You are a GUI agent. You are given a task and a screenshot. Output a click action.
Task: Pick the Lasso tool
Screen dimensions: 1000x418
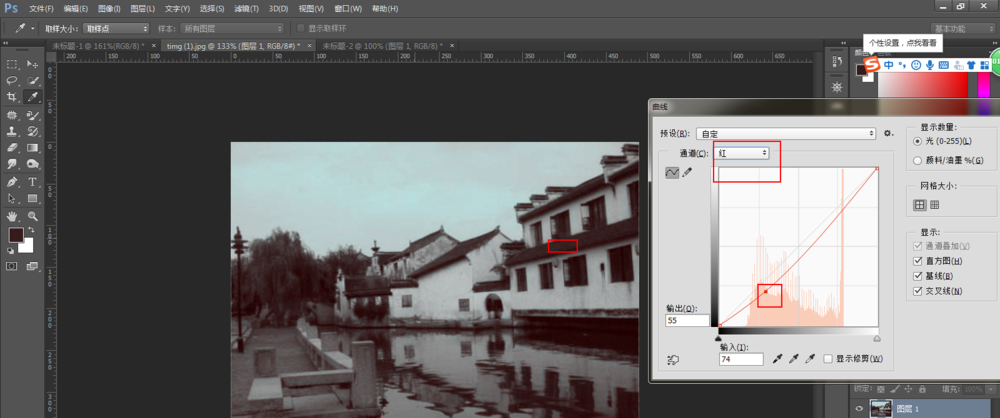(x=12, y=80)
